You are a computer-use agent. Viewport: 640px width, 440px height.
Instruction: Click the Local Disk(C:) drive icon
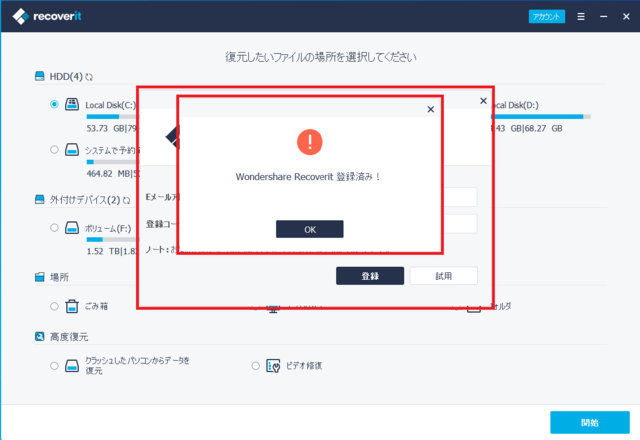tap(72, 104)
